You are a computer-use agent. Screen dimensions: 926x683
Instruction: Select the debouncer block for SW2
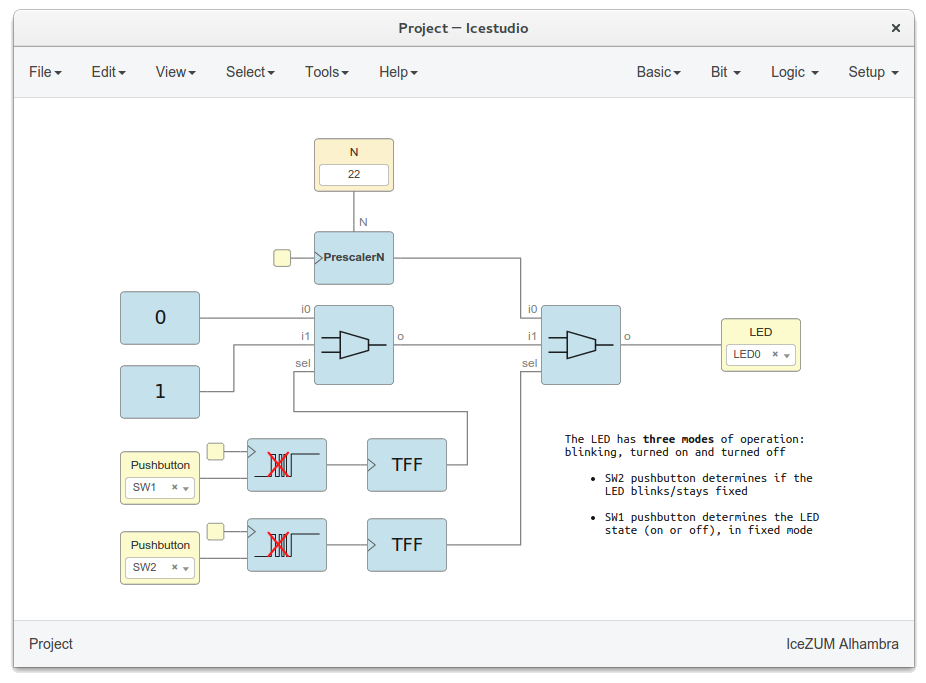287,545
